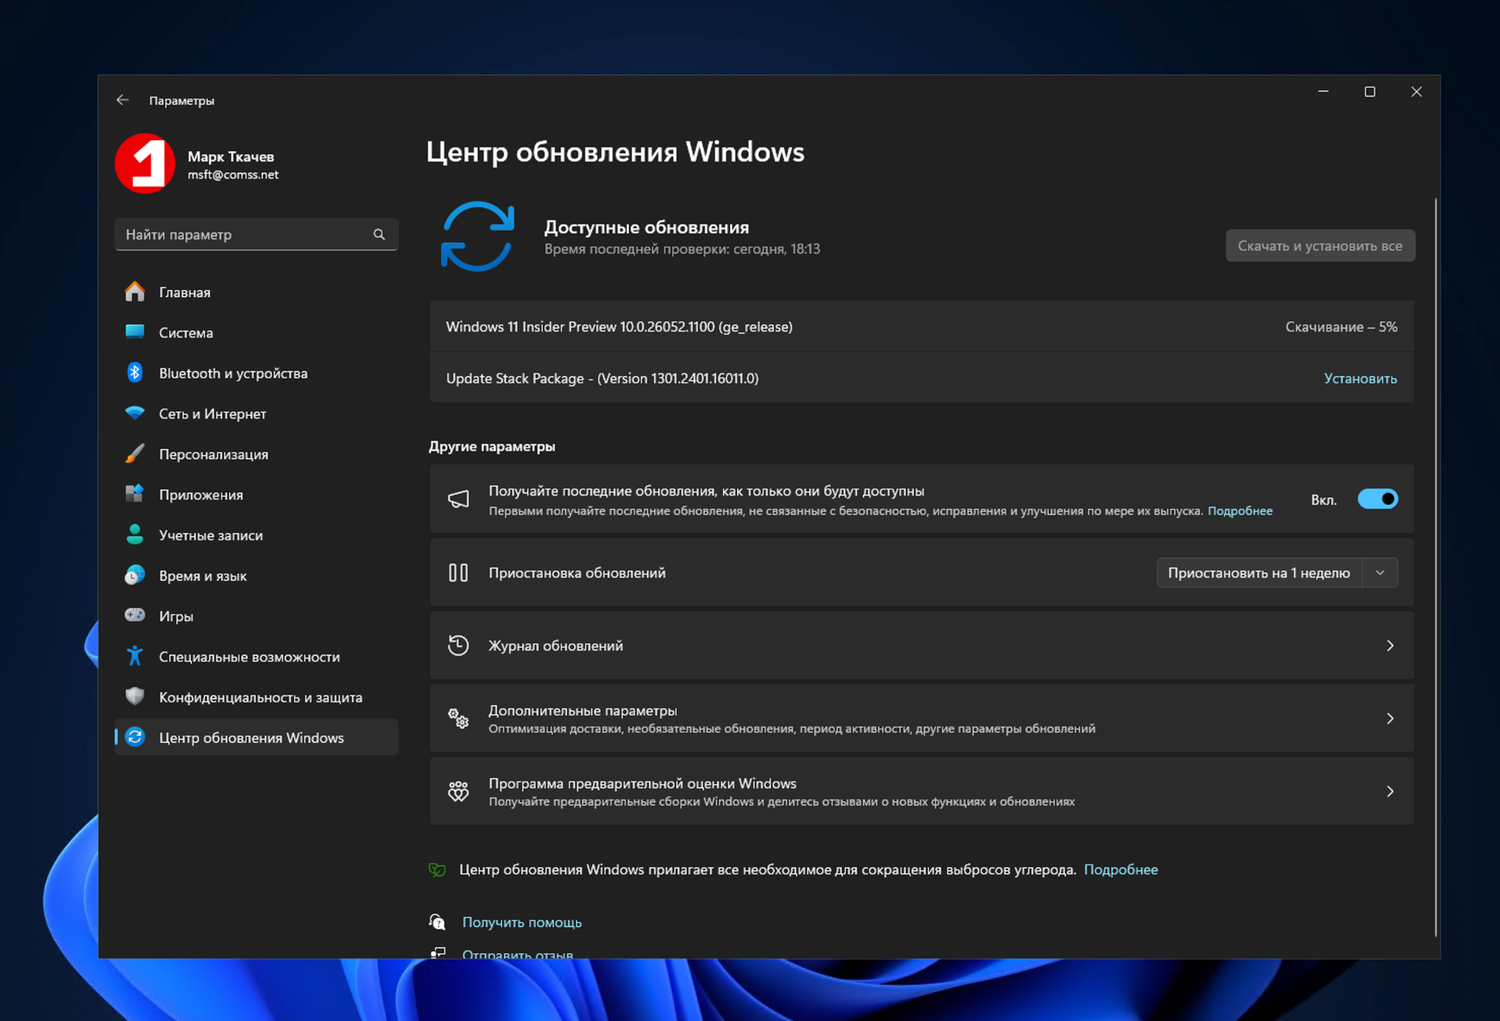The image size is (1500, 1021).
Task: Expand Дополнительные параметры row
Action: tap(1389, 718)
